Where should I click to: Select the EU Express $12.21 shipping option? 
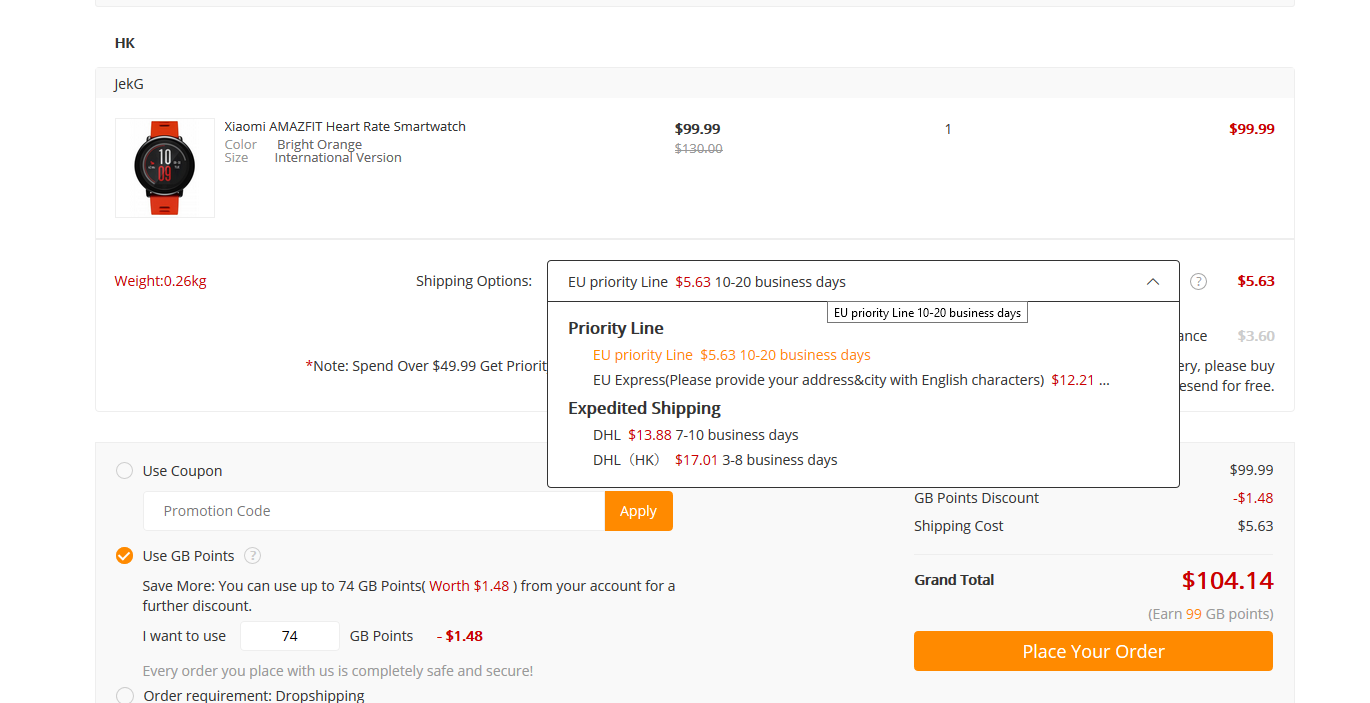850,380
